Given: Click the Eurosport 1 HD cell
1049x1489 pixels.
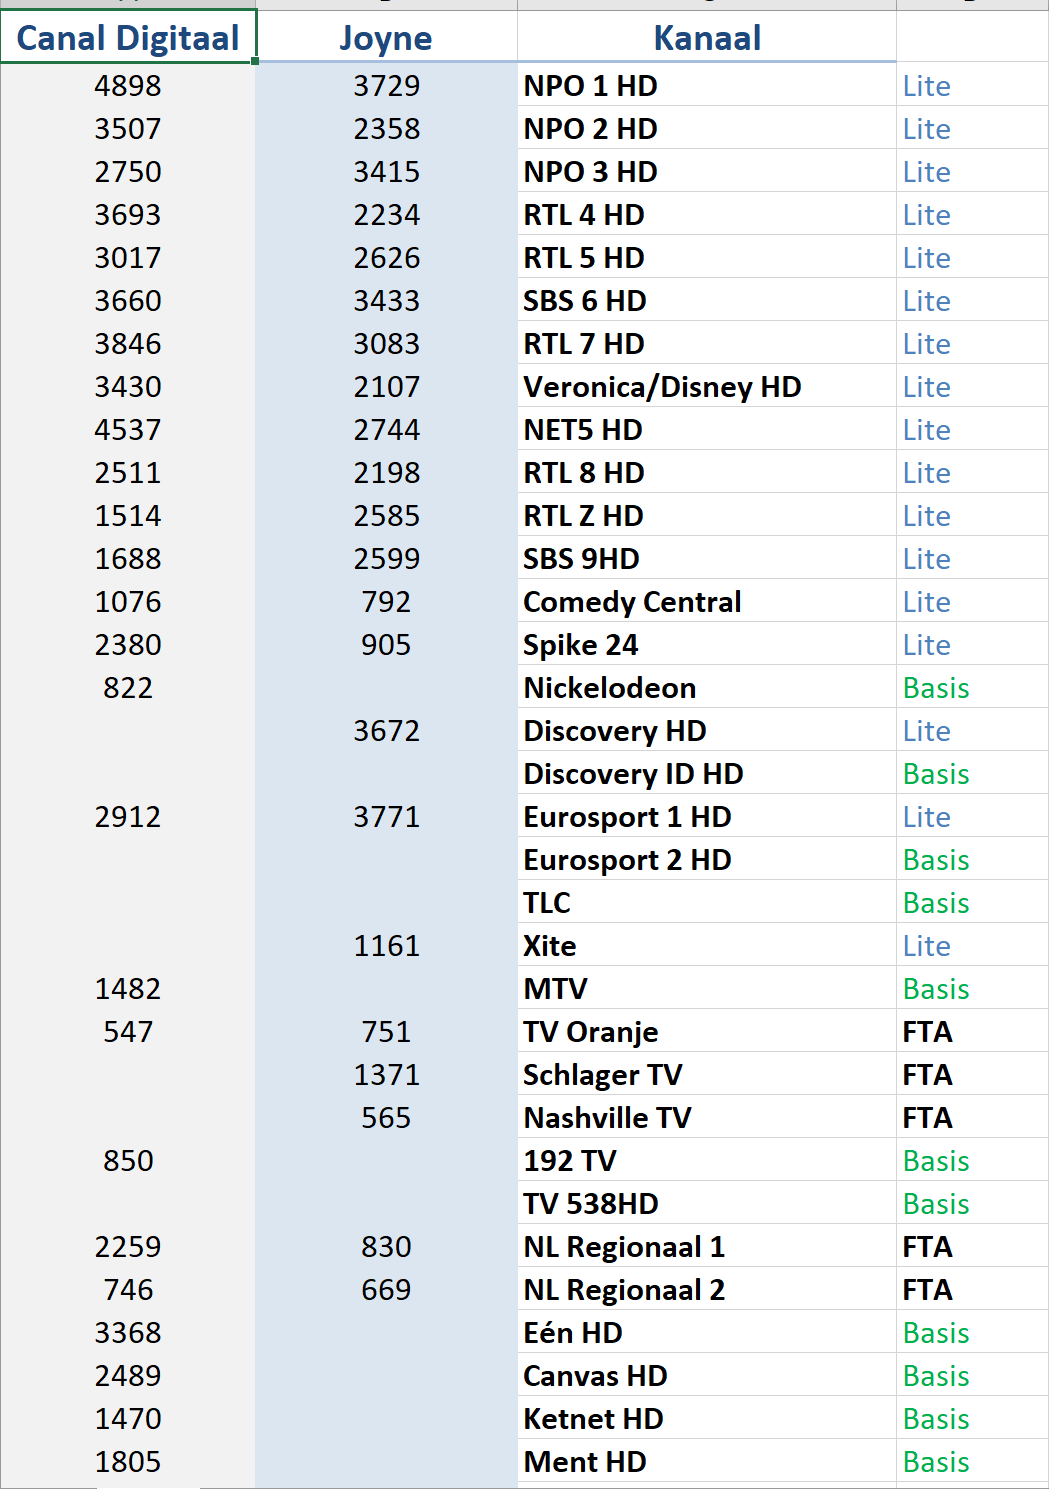Looking at the screenshot, I should coord(707,816).
